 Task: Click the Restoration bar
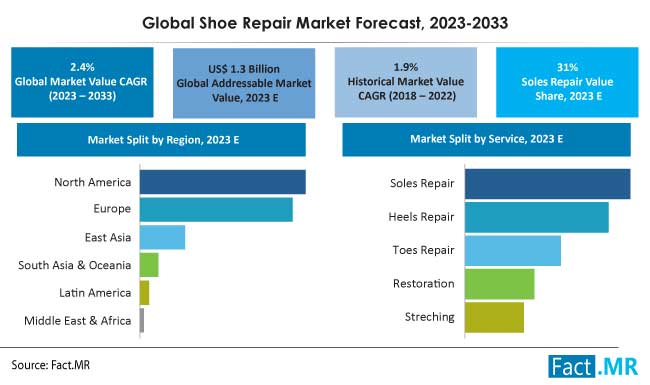click(x=500, y=284)
